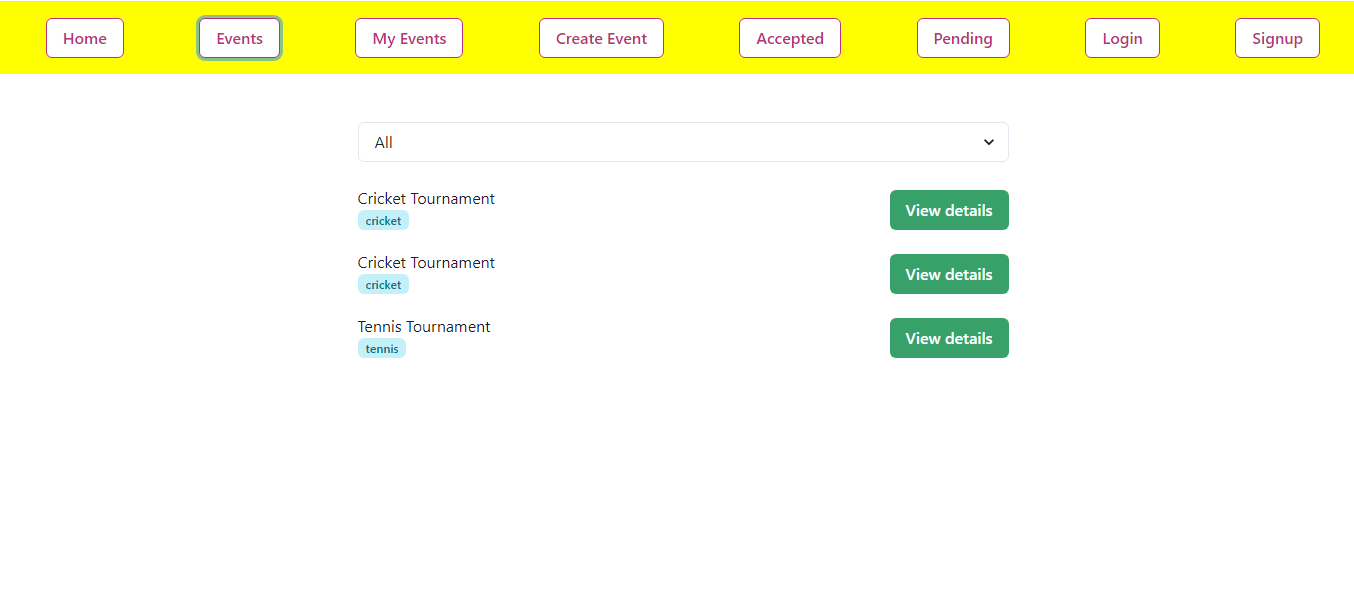Click the Tennis Tournament title

pyautogui.click(x=424, y=326)
